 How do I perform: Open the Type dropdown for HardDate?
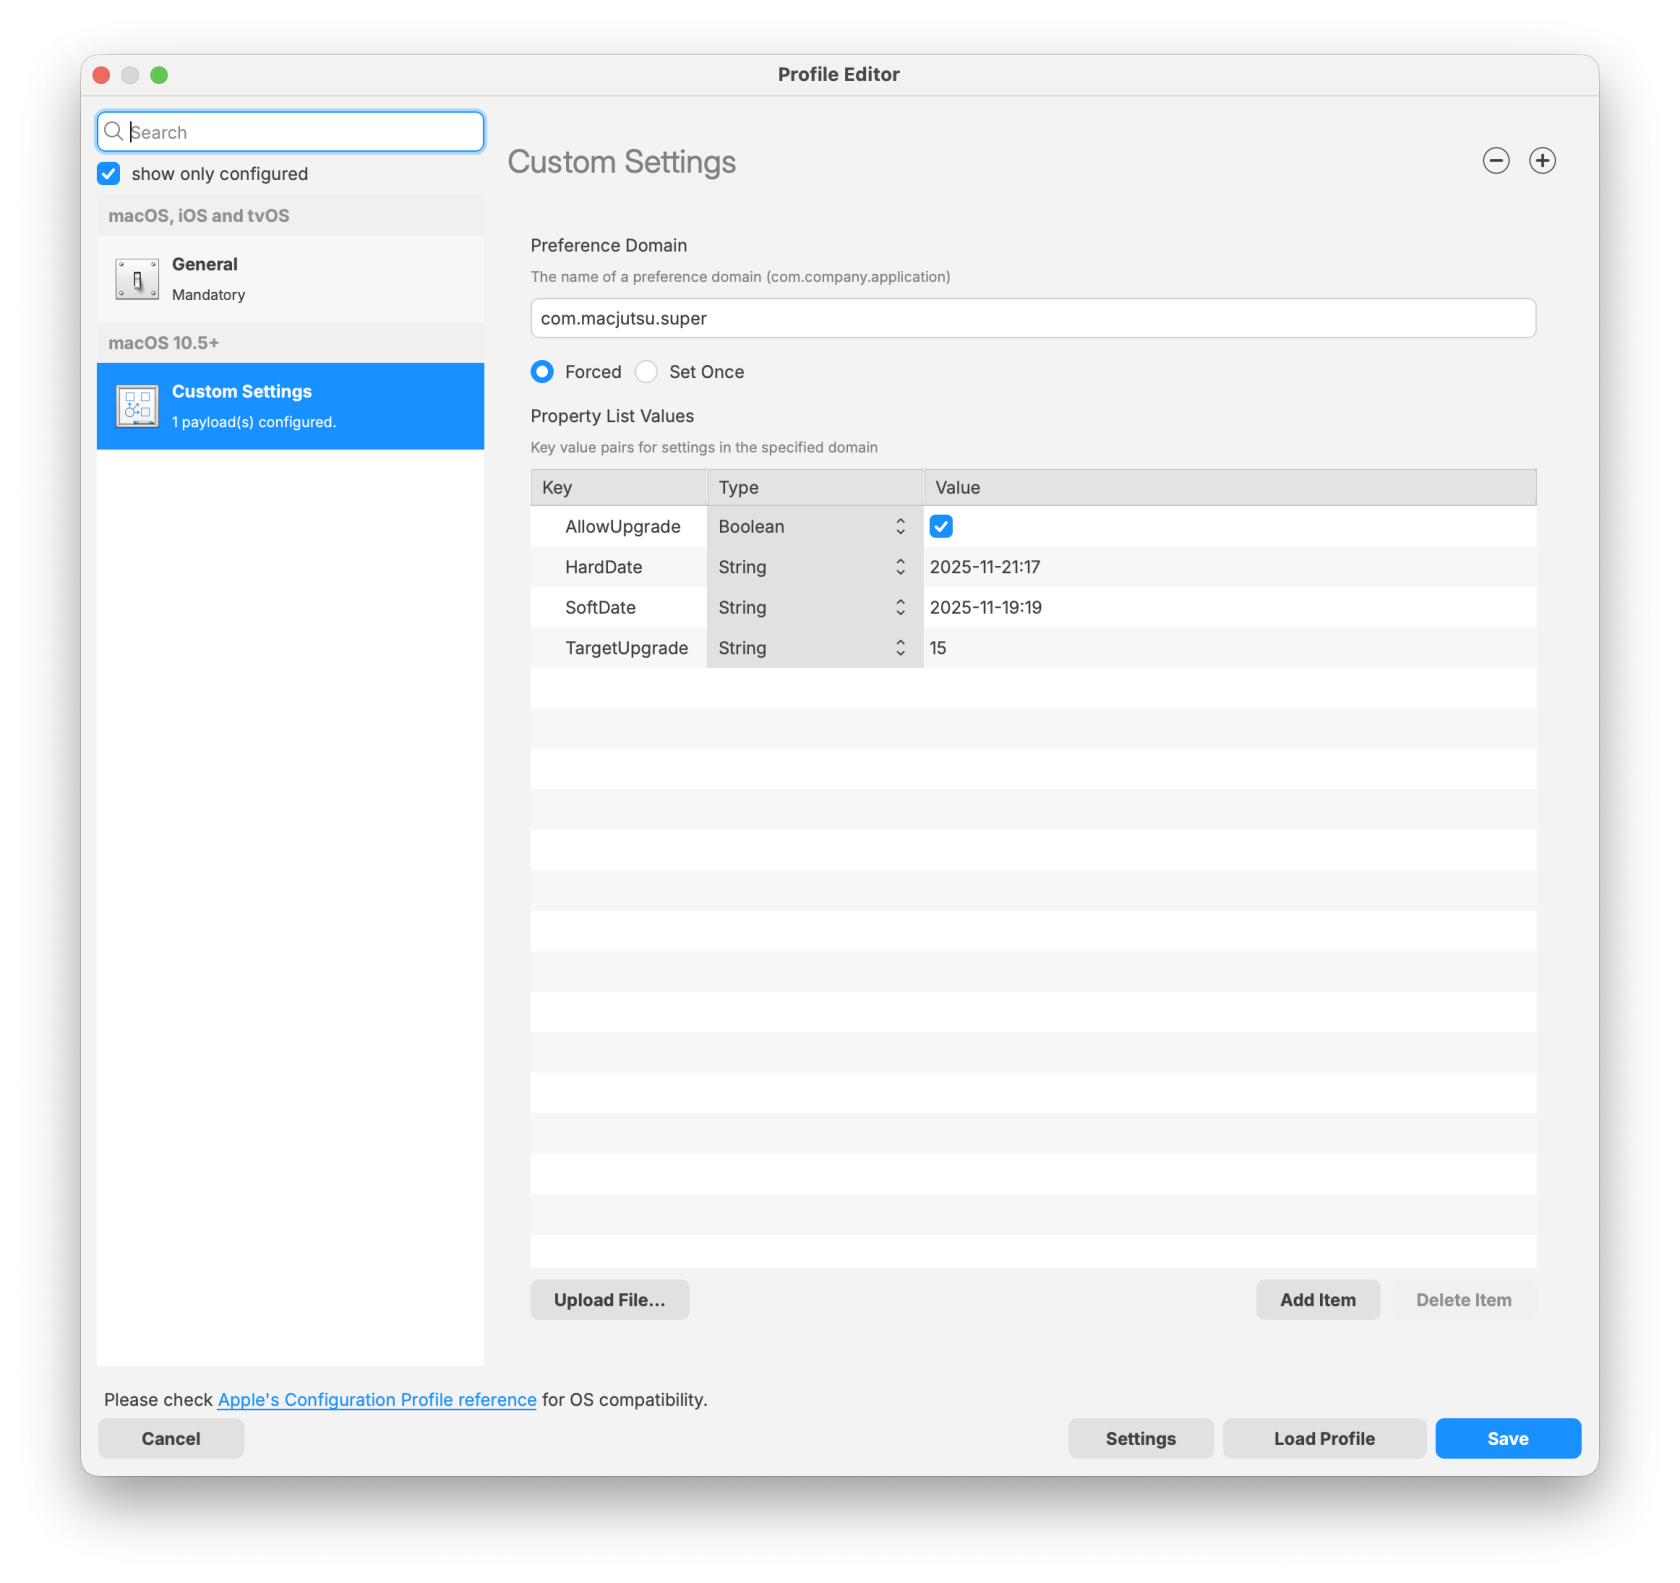click(x=814, y=567)
